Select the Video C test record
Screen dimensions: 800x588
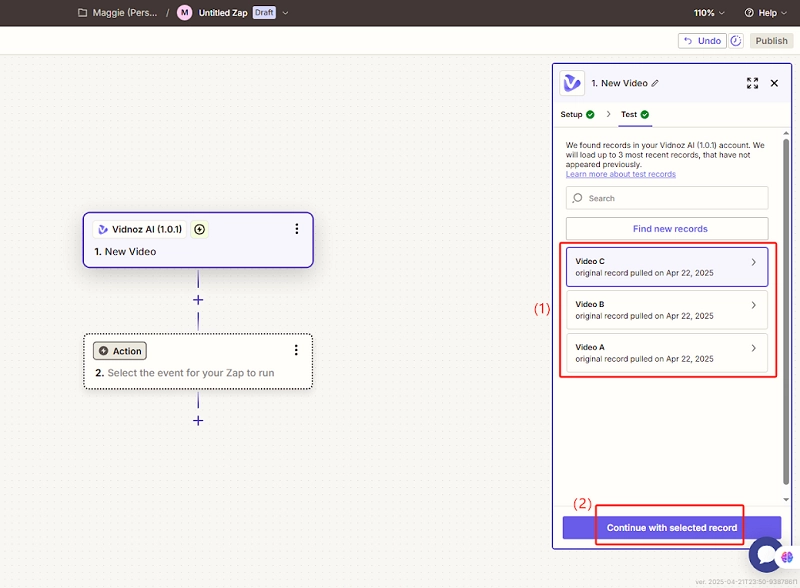click(666, 266)
